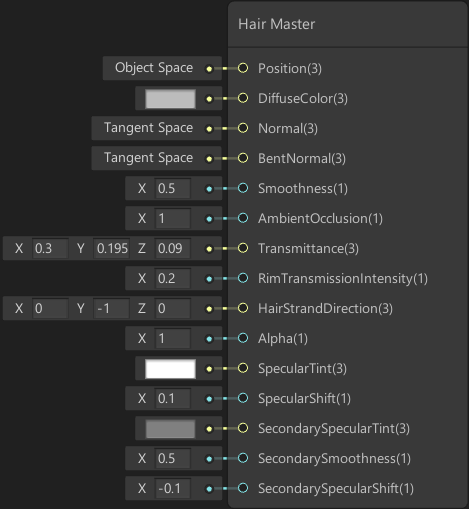Open the Tangent Space dropdown for BentNormal

point(148,158)
